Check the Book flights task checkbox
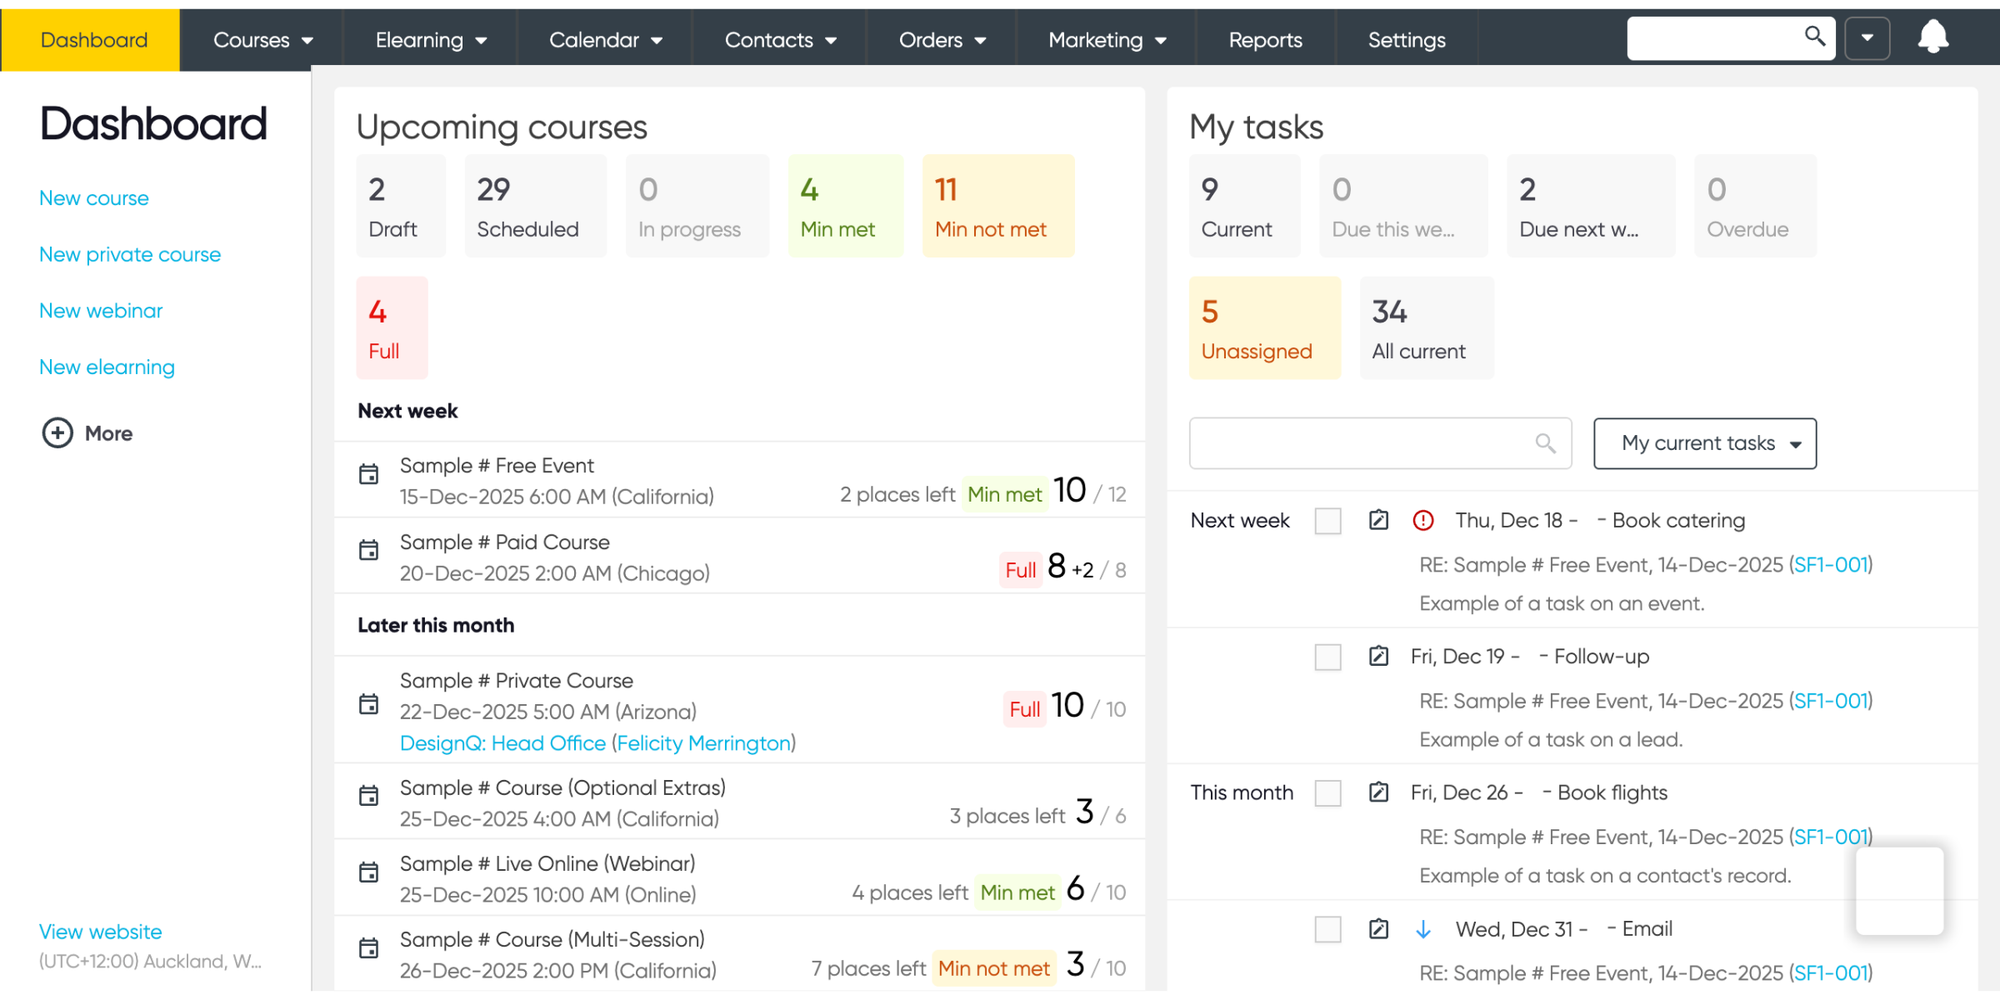This screenshot has width=2000, height=1000. tap(1328, 793)
